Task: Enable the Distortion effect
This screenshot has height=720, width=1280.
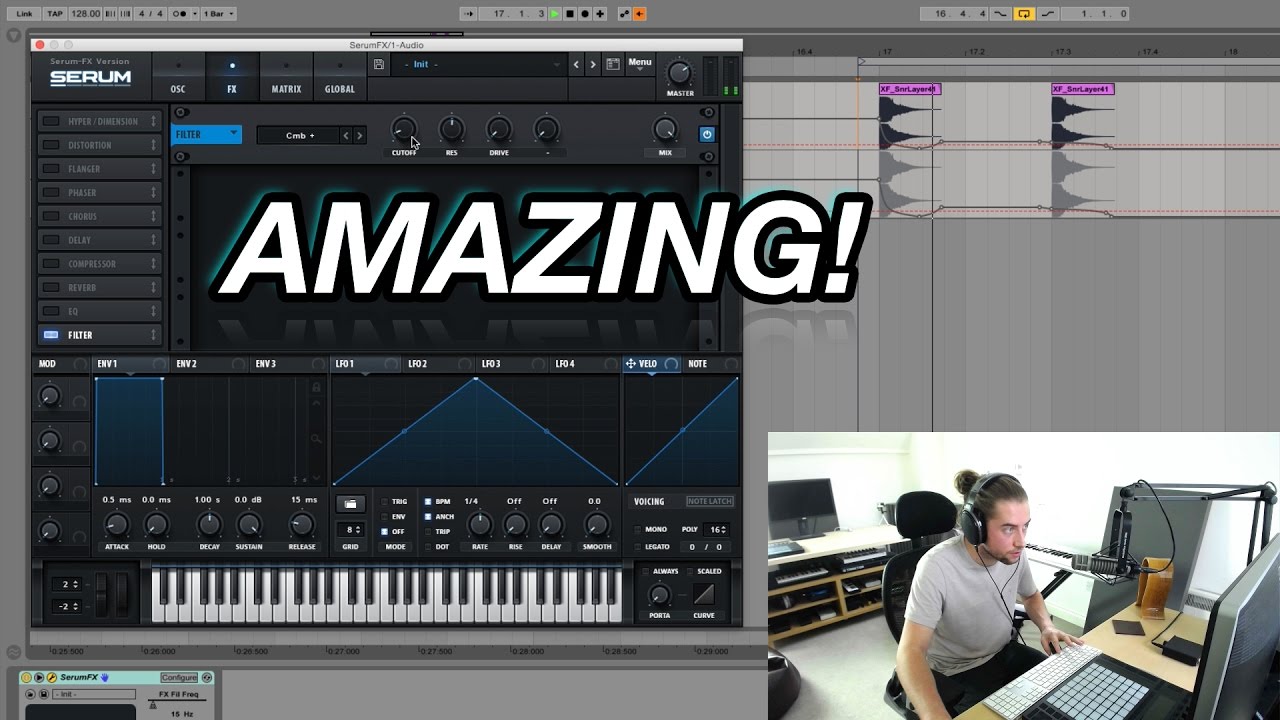Action: tap(51, 145)
